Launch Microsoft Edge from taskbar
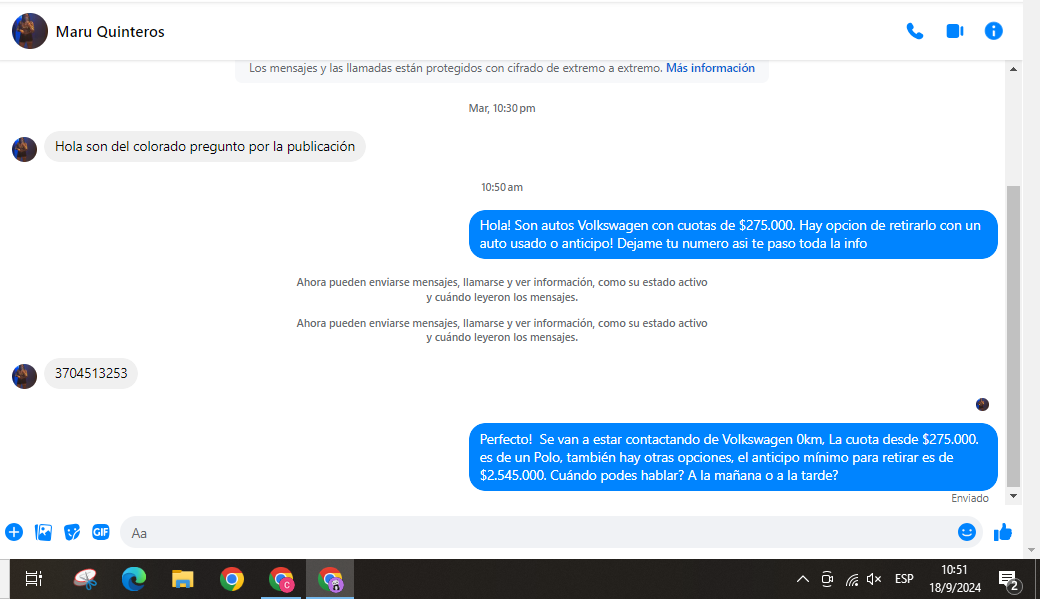This screenshot has height=599, width=1040. coord(134,579)
